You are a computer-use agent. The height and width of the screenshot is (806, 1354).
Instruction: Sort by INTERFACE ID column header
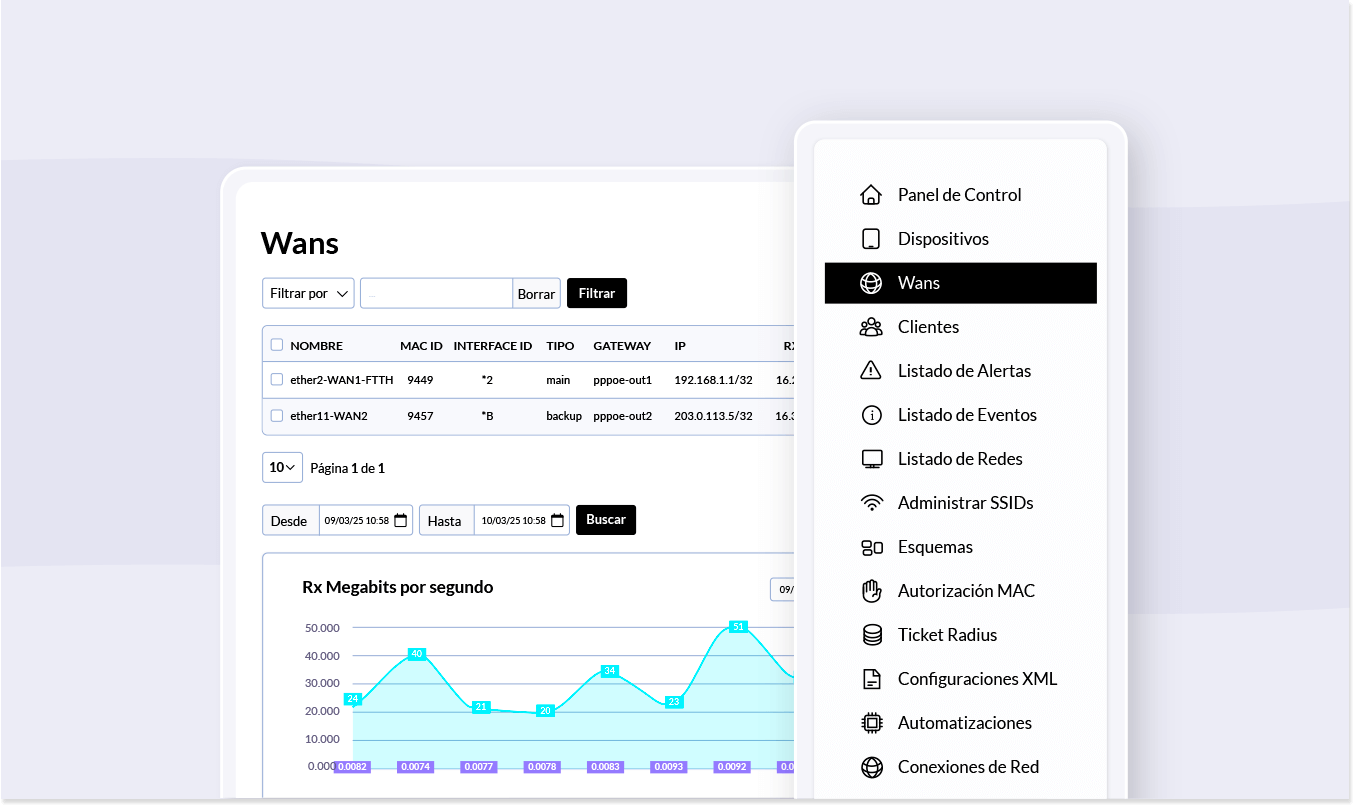(x=493, y=346)
